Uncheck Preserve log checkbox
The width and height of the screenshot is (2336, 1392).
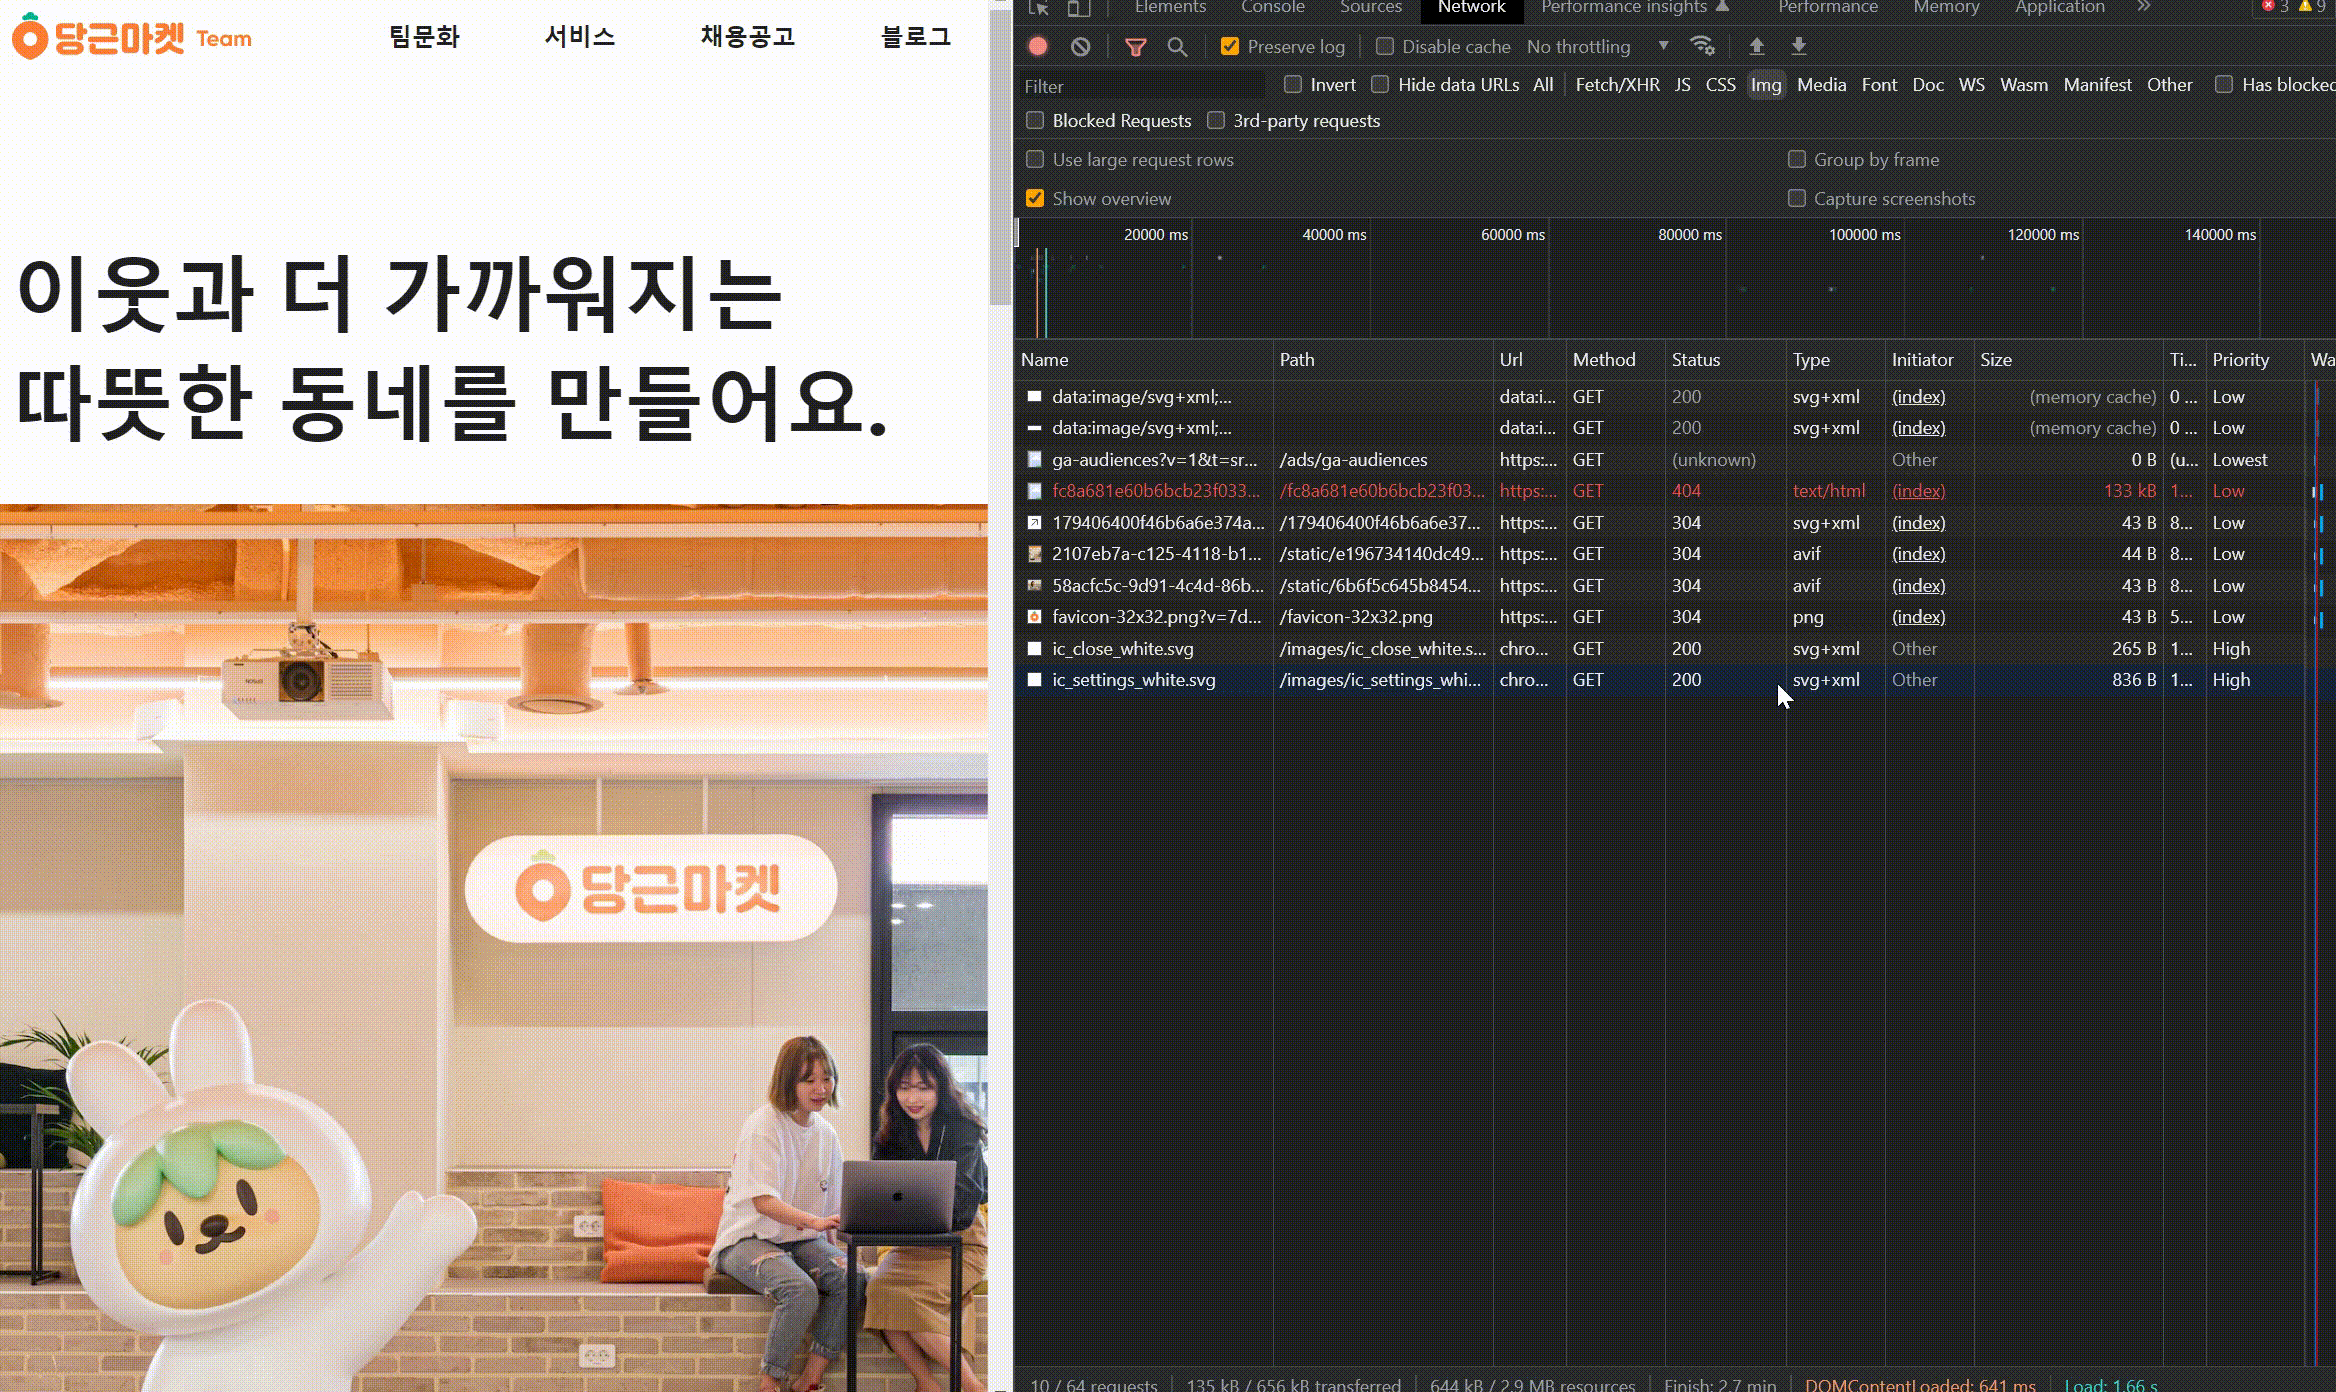coord(1230,46)
